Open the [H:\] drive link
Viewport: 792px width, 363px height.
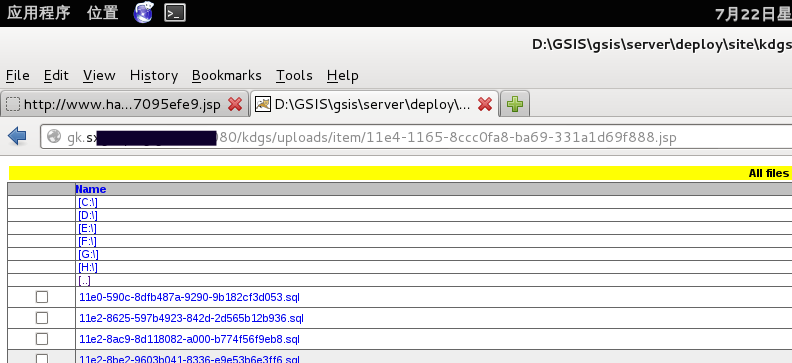[88, 267]
